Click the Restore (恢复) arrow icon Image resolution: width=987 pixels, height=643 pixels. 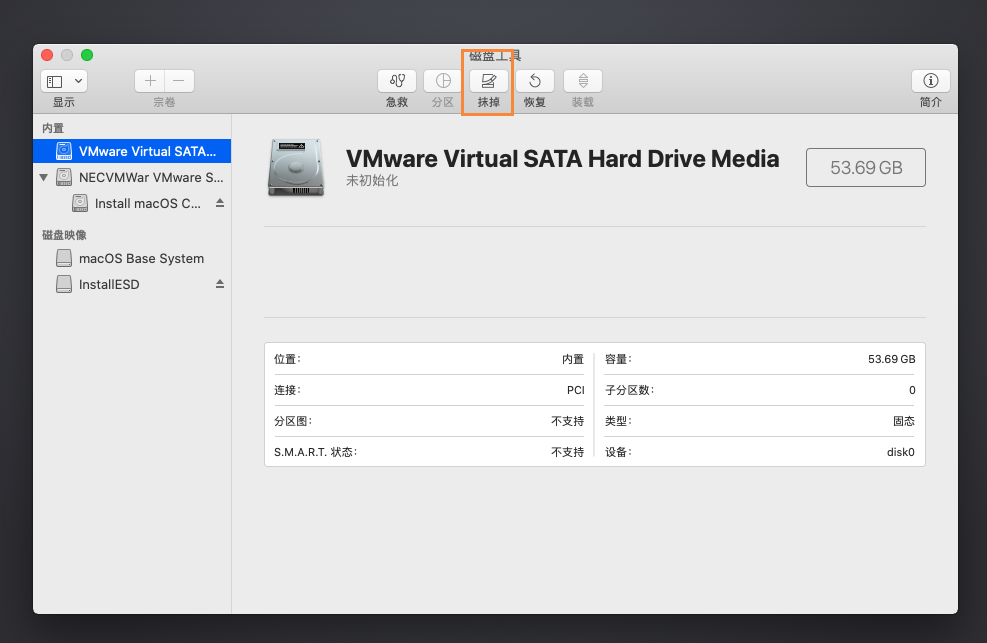pos(534,81)
